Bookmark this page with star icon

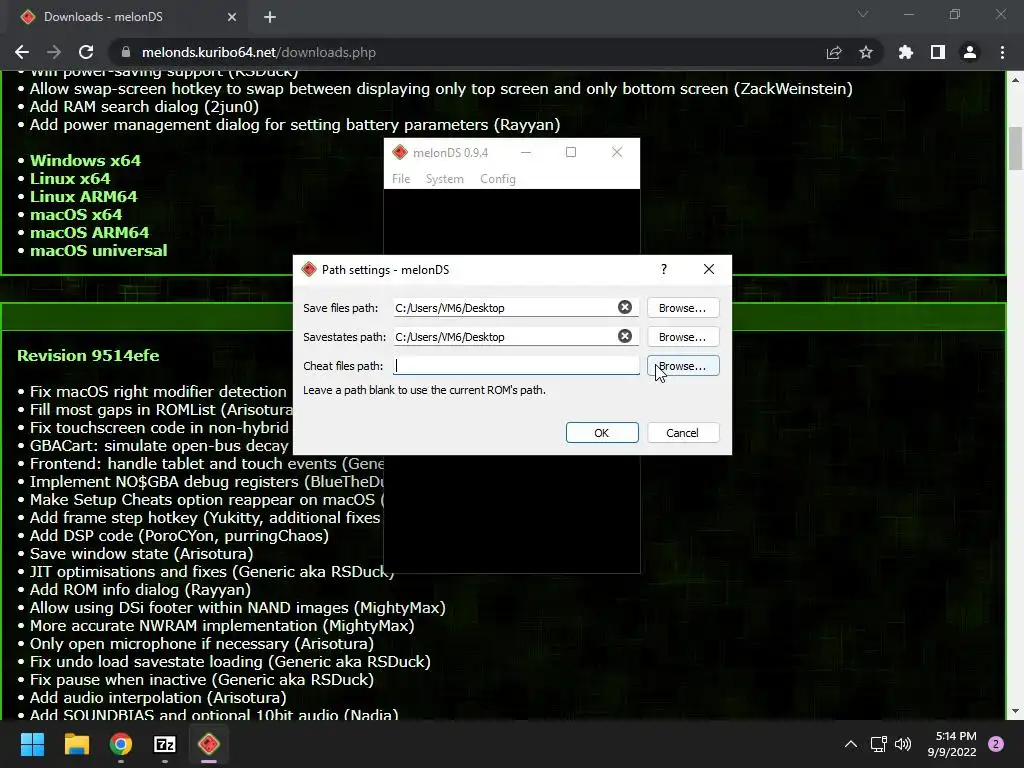point(866,52)
